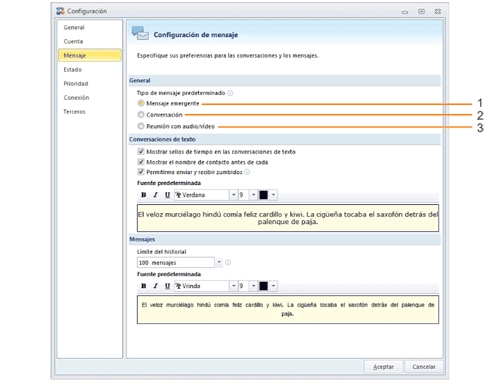This screenshot has width=500, height=381.
Task: Expand the 100 mensajes history limit dropdown
Action: (x=219, y=262)
